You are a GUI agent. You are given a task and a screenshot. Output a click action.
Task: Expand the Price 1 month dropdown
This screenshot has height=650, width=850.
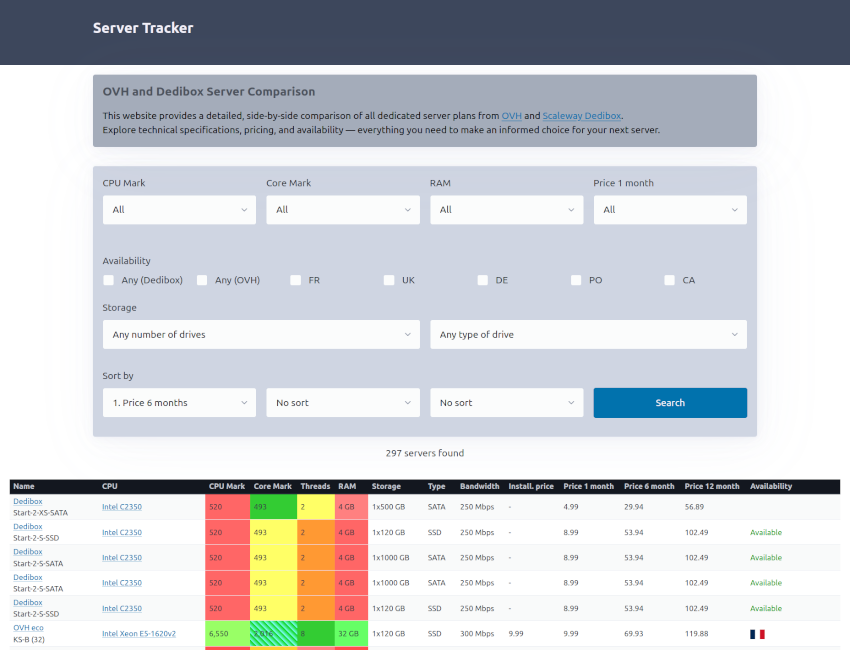(669, 210)
